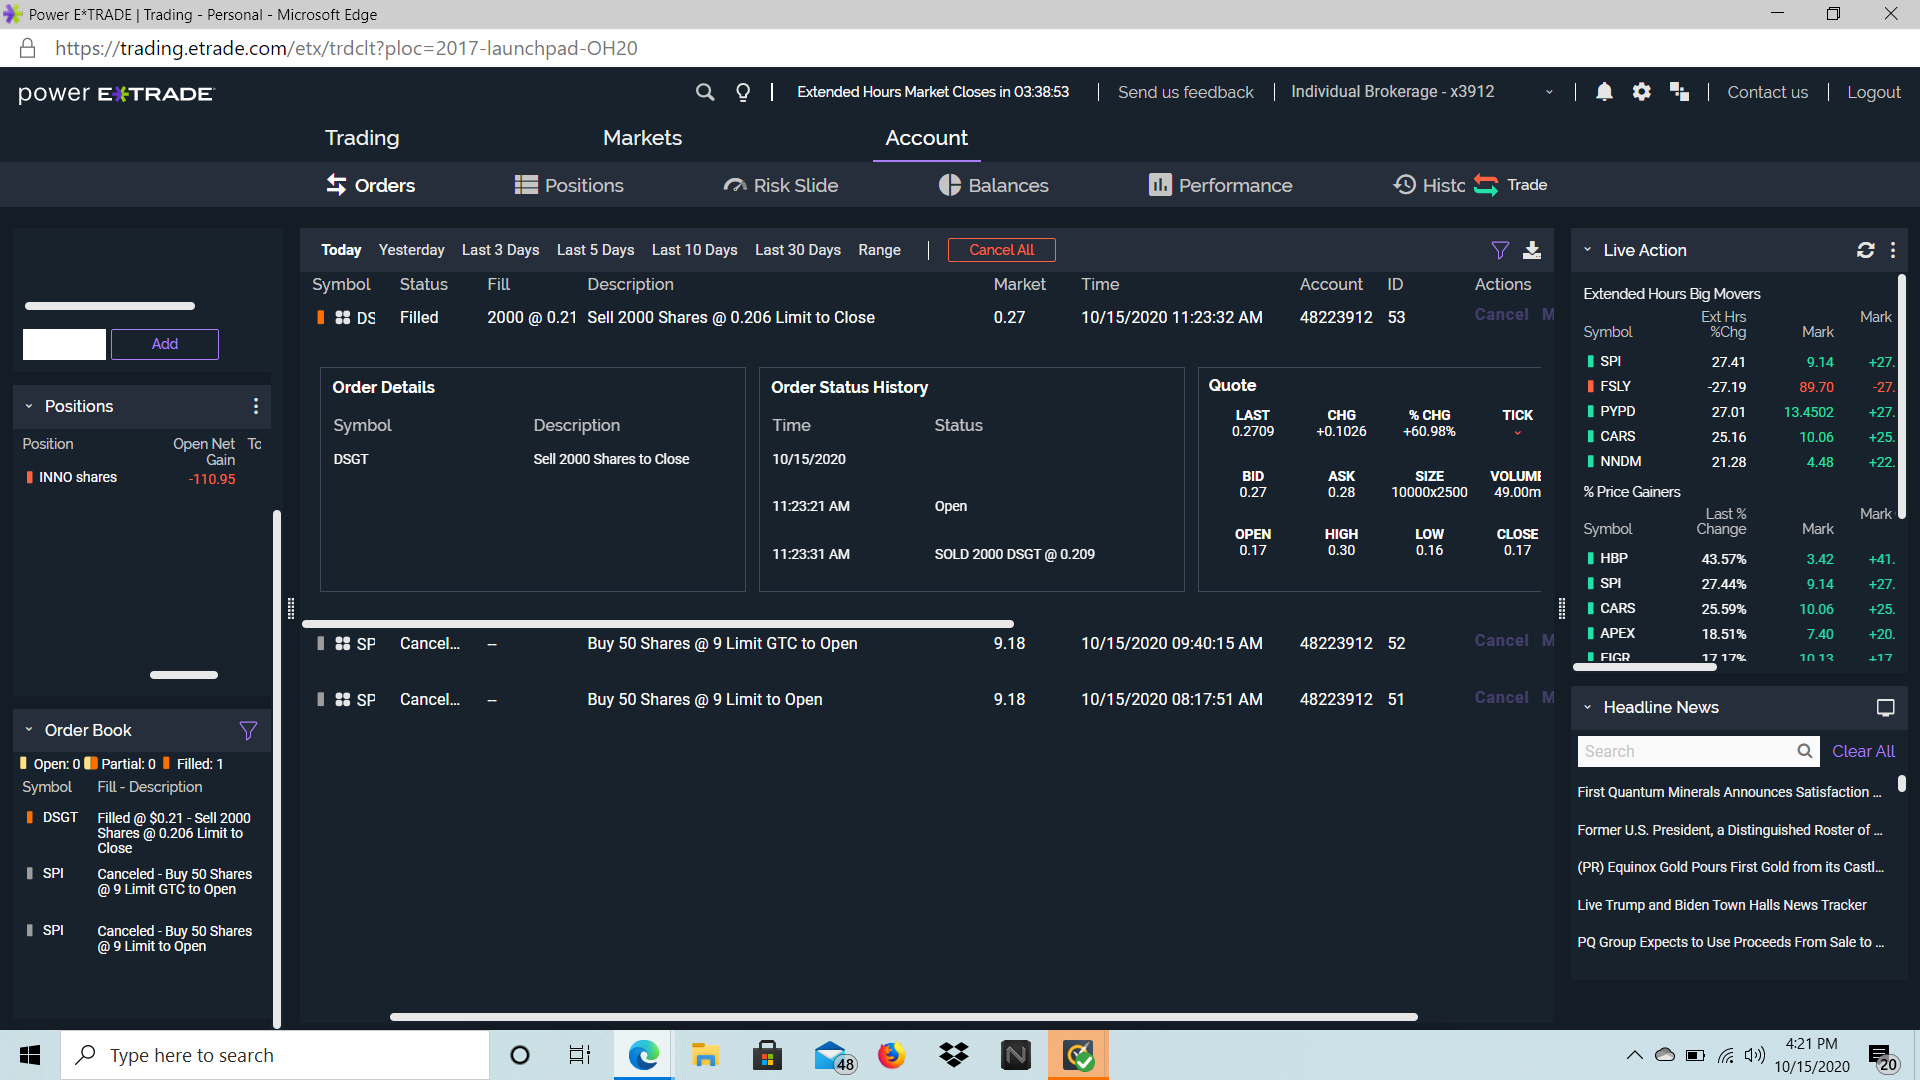Open the notifications bell

pos(1604,92)
